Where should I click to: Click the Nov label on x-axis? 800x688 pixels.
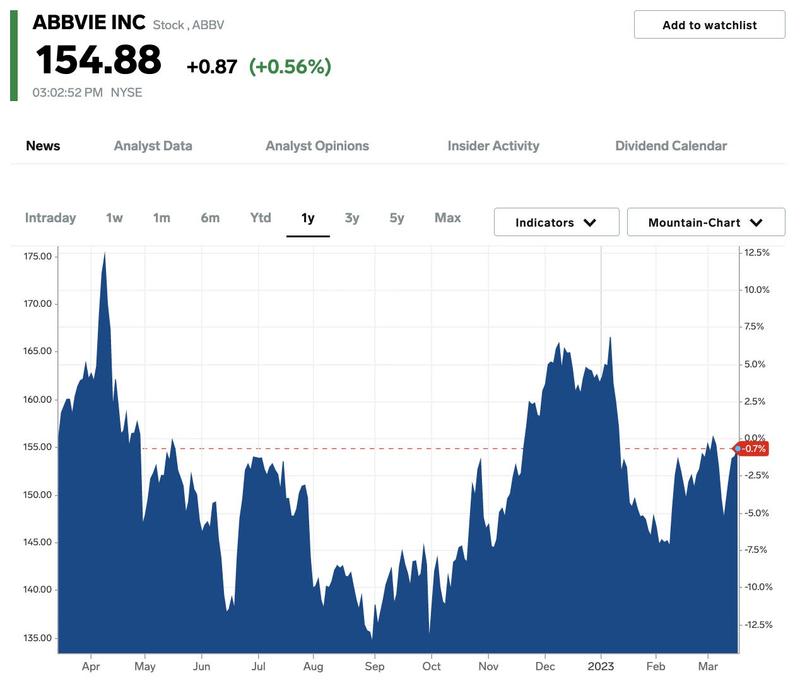(x=488, y=666)
